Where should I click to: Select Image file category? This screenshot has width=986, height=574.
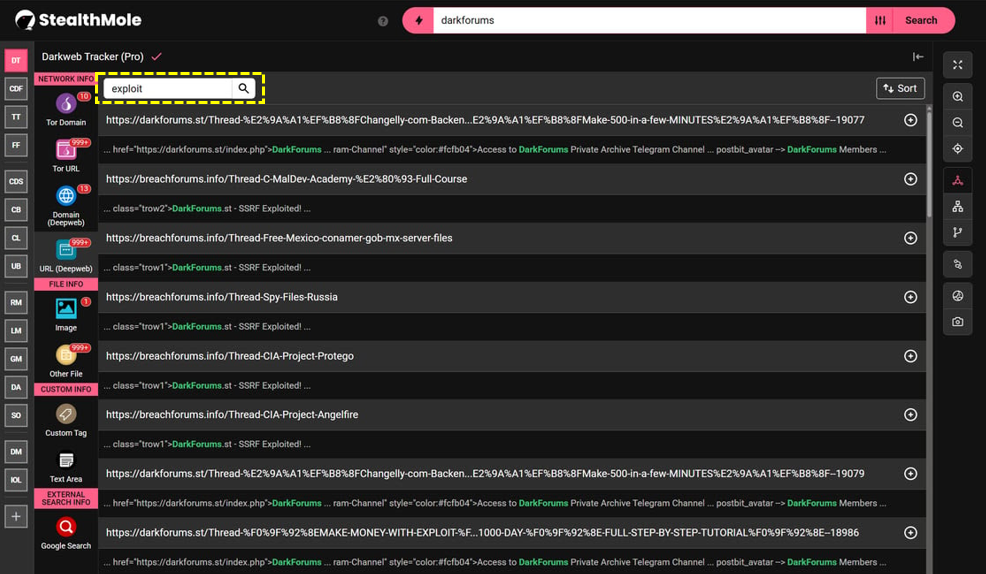(66, 314)
